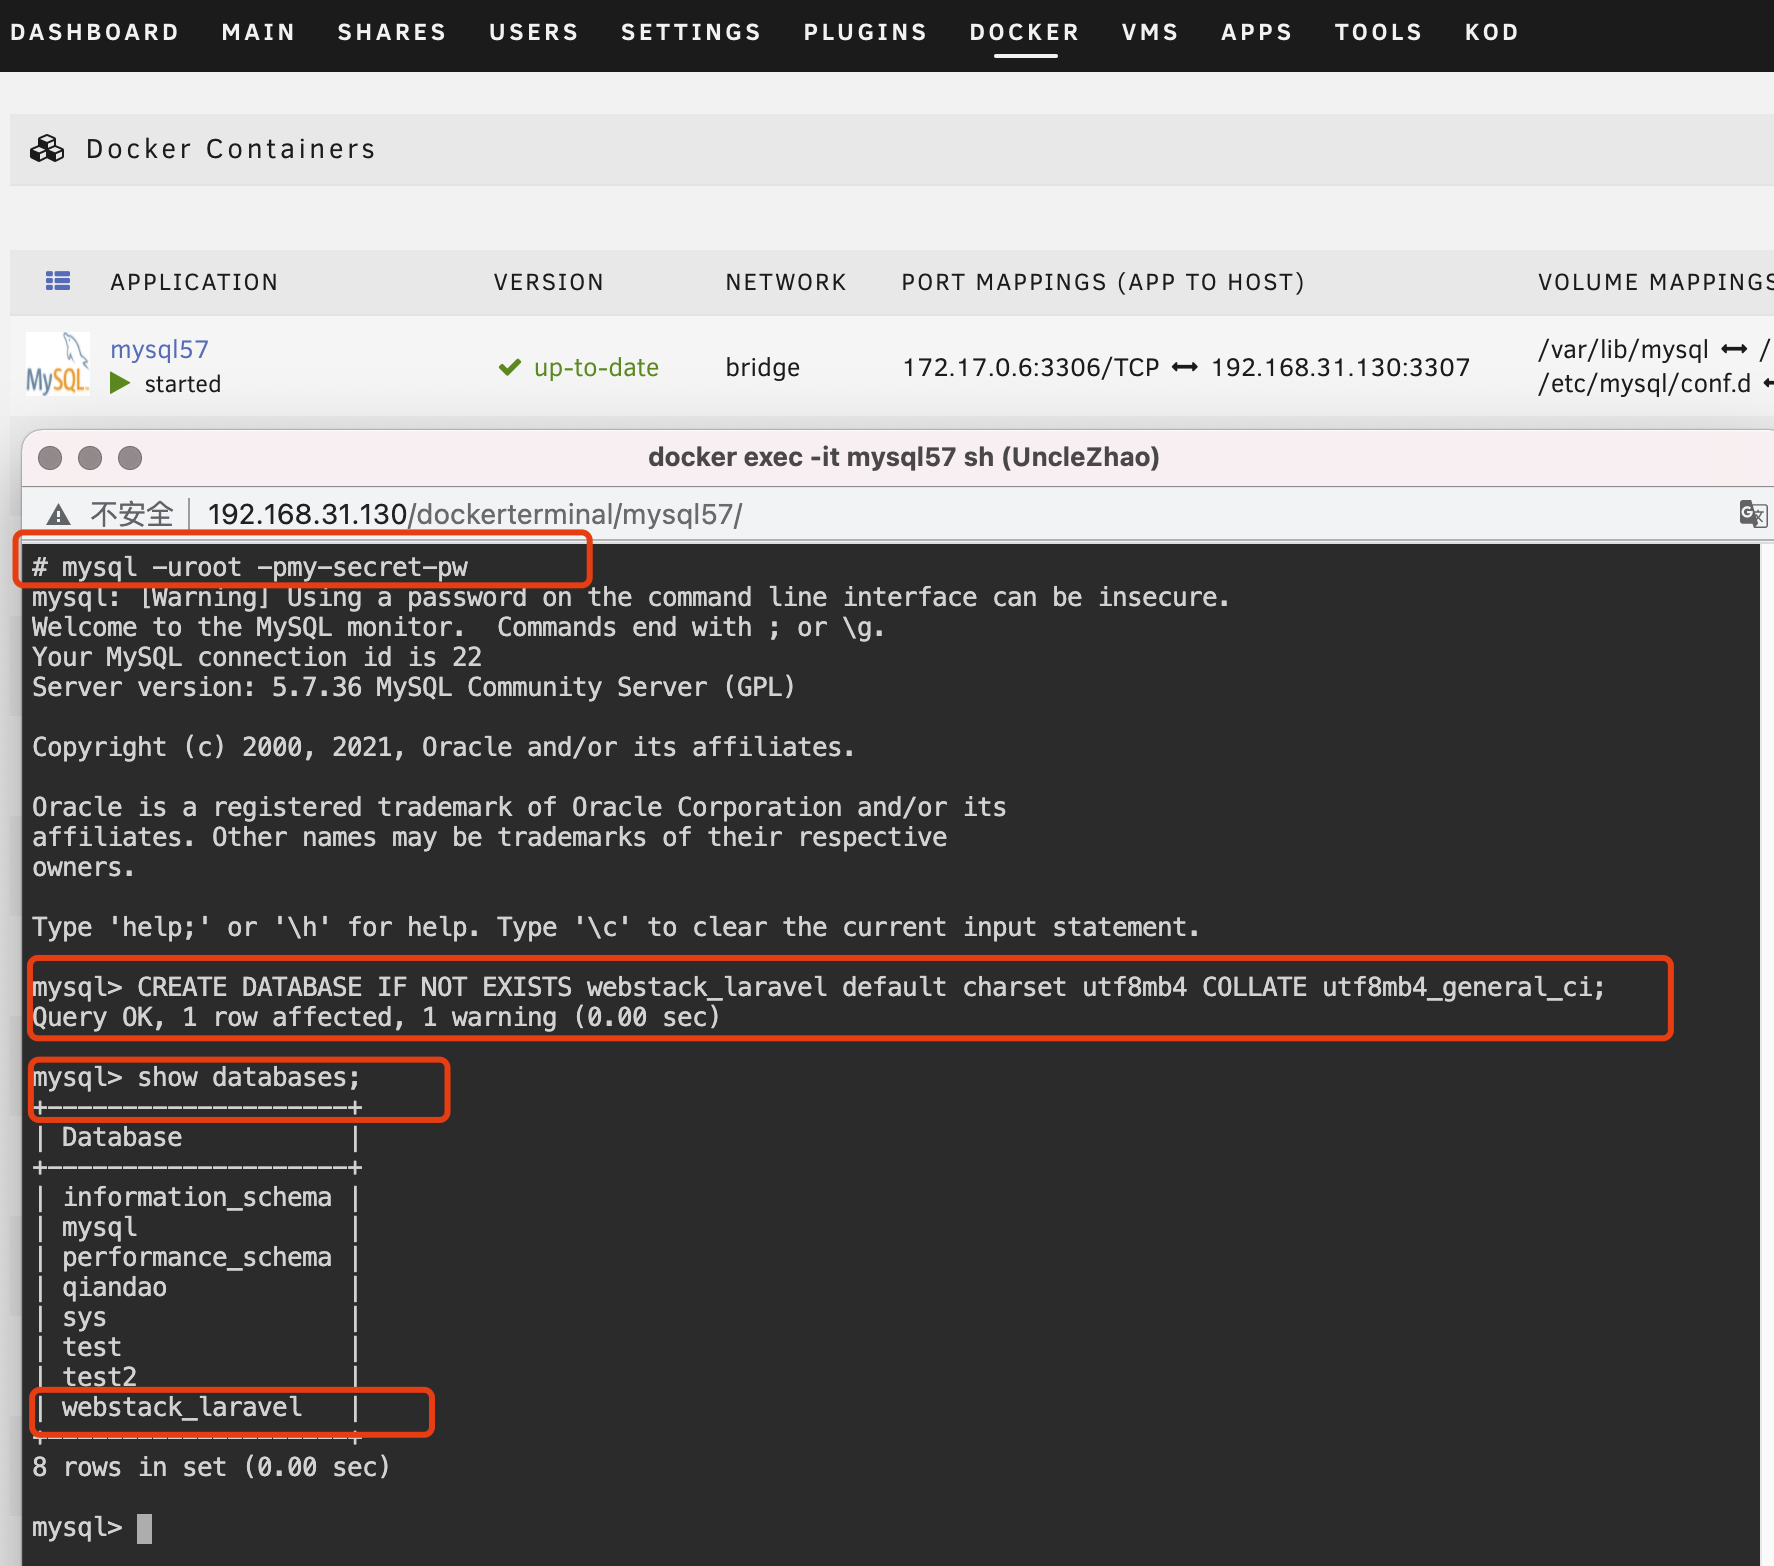Switch to the Plugins page

865,32
